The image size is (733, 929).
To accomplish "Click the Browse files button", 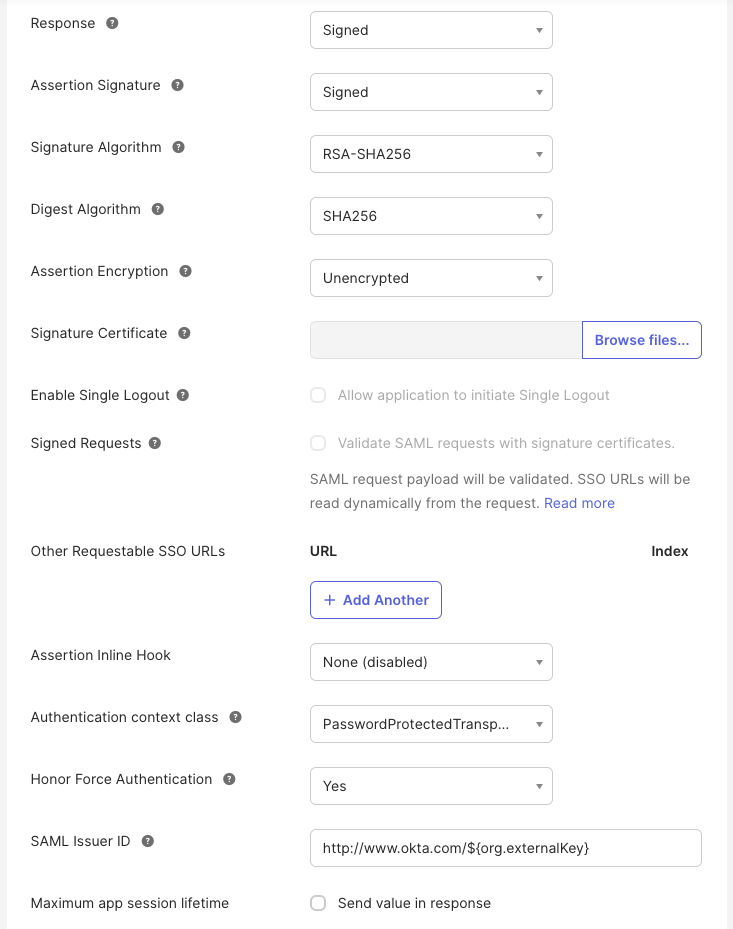I will pyautogui.click(x=642, y=340).
